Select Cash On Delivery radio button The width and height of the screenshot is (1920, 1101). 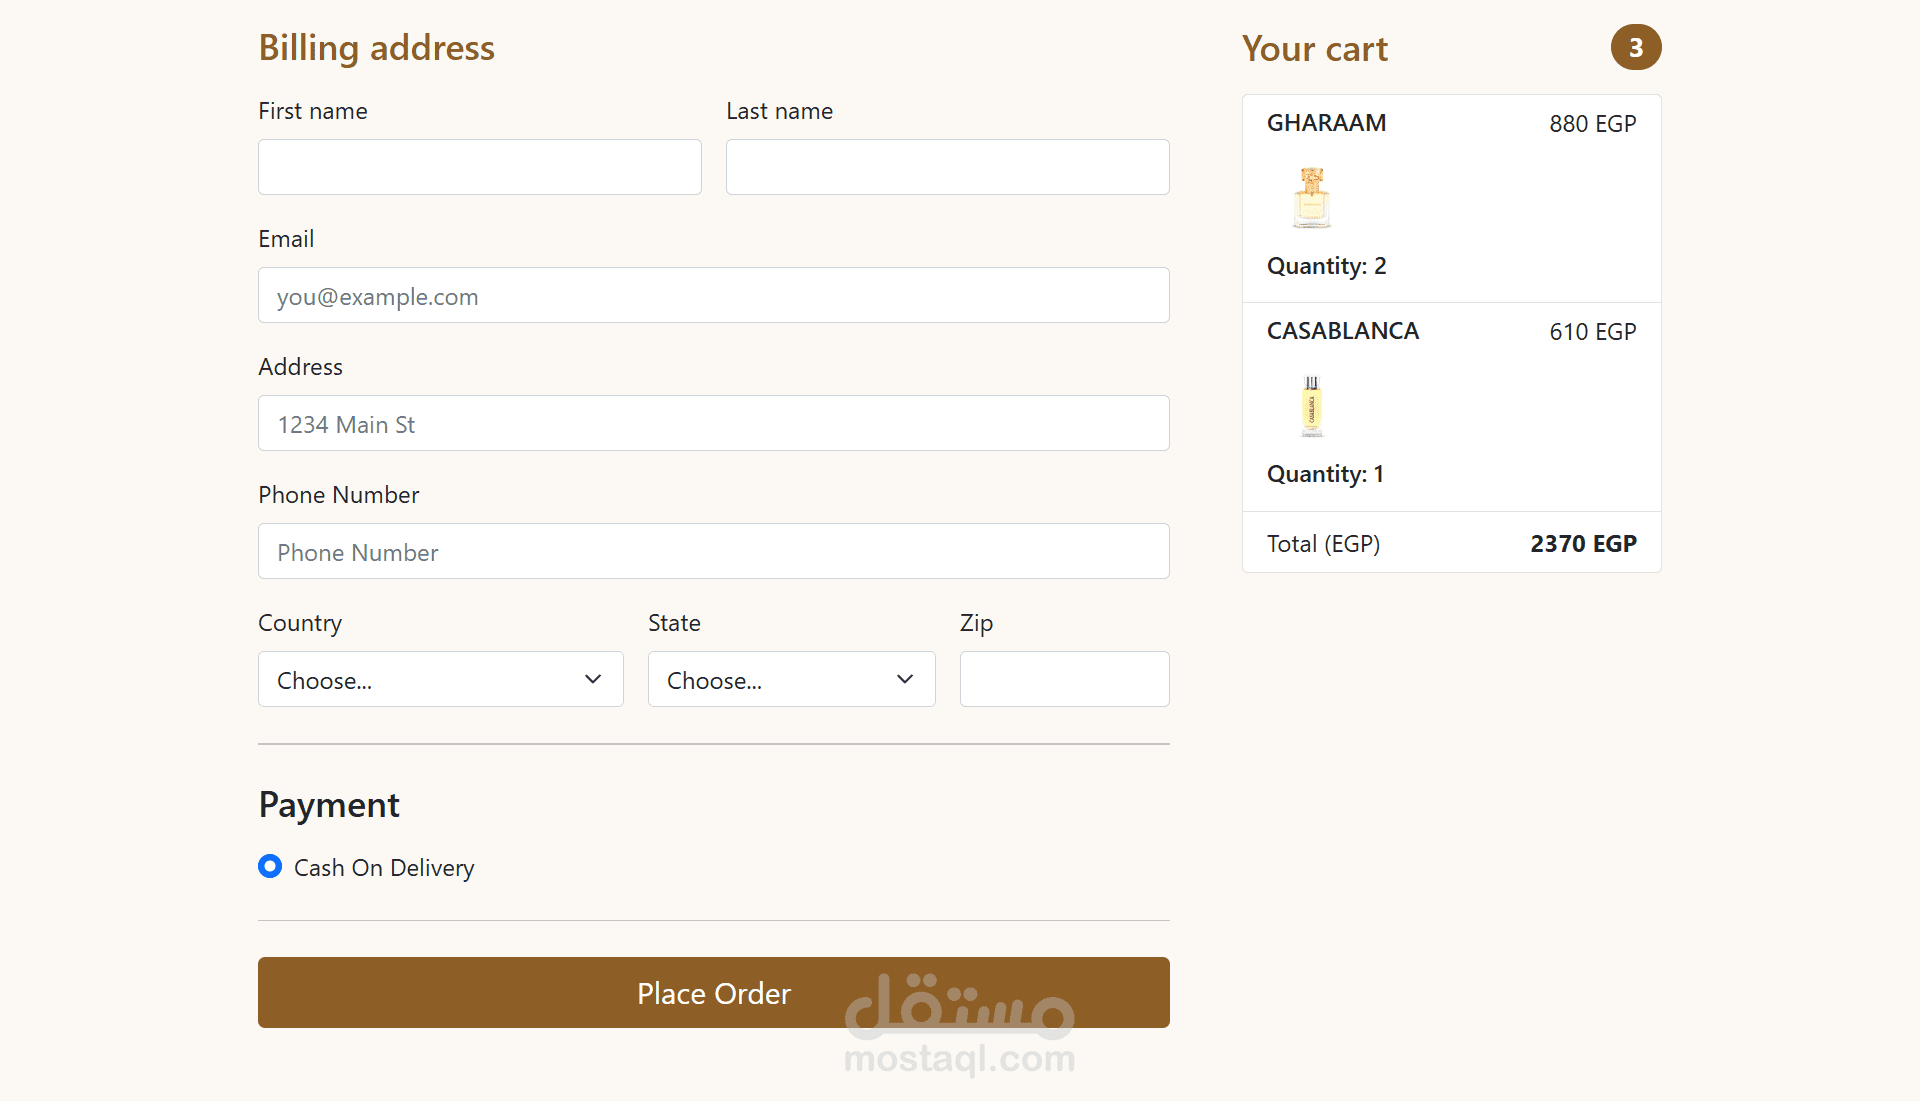click(x=270, y=866)
